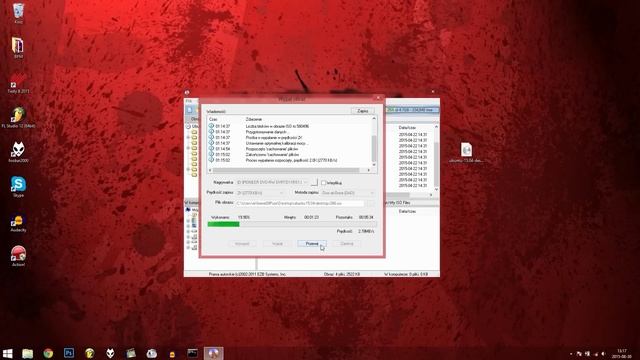Click the greyed Zamknij button
640x360 pixels.
click(x=347, y=244)
